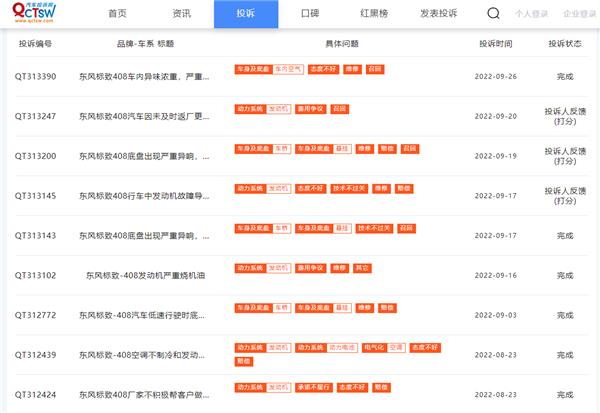Screen dimensions: 600x413
Task: Click the 费用争议 tag in row QT313247
Action: [311, 109]
